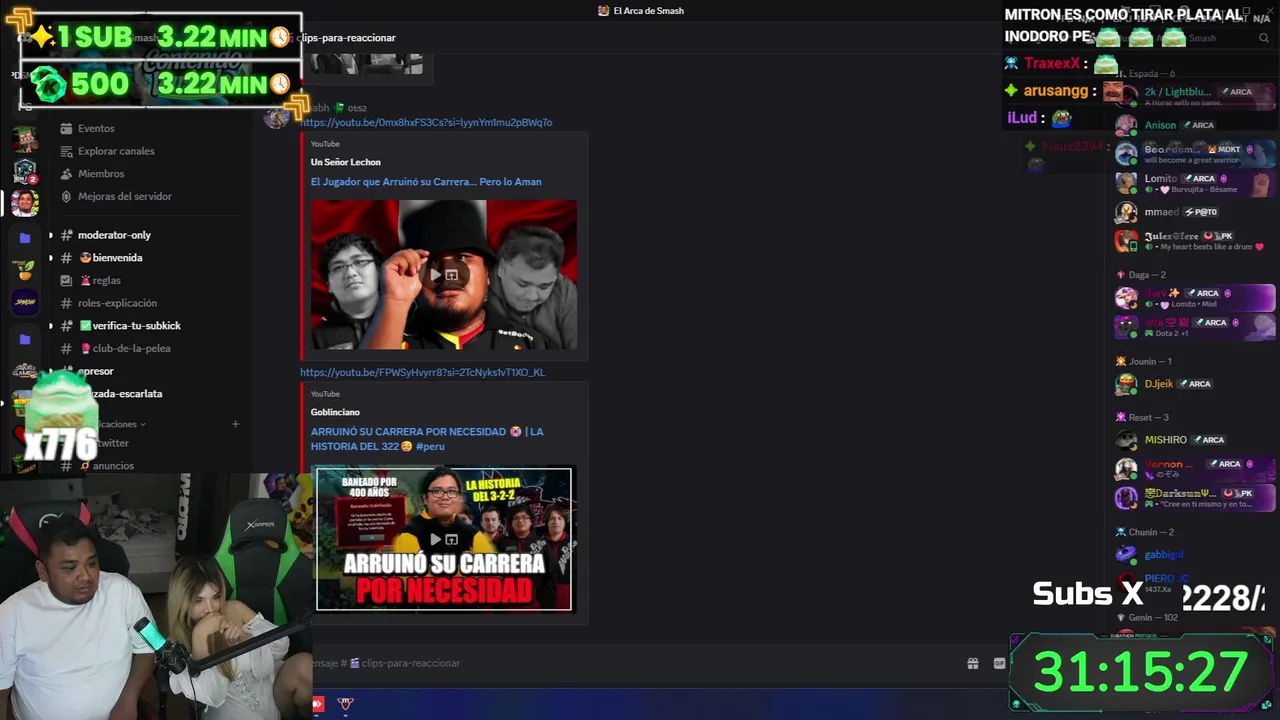
Task: Select the active Smash face server icon
Action: (25, 203)
